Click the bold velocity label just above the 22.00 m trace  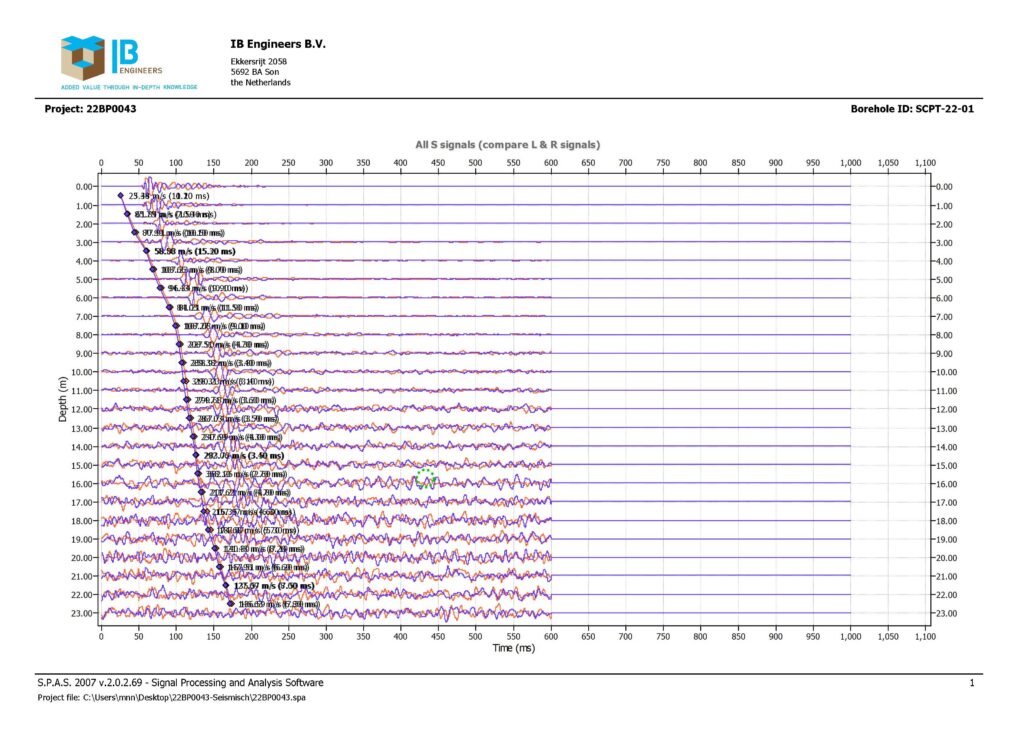[x=274, y=586]
